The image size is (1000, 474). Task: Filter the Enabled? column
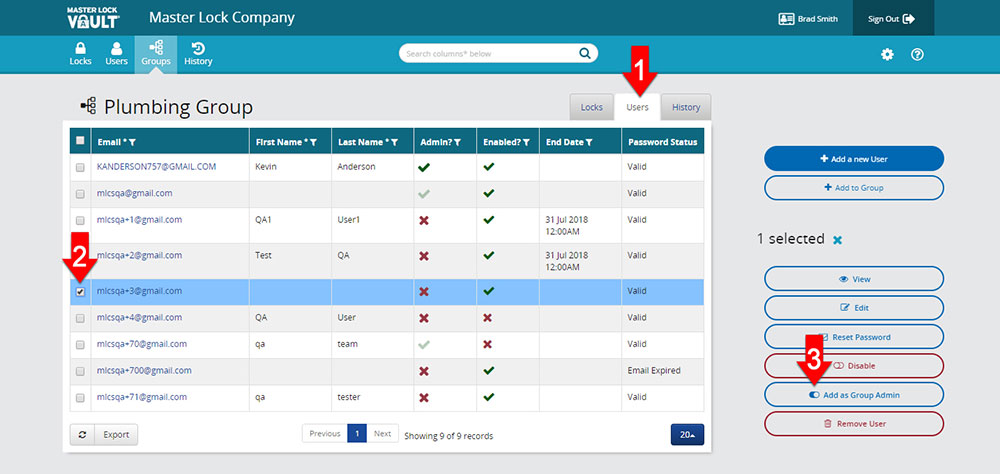526,142
